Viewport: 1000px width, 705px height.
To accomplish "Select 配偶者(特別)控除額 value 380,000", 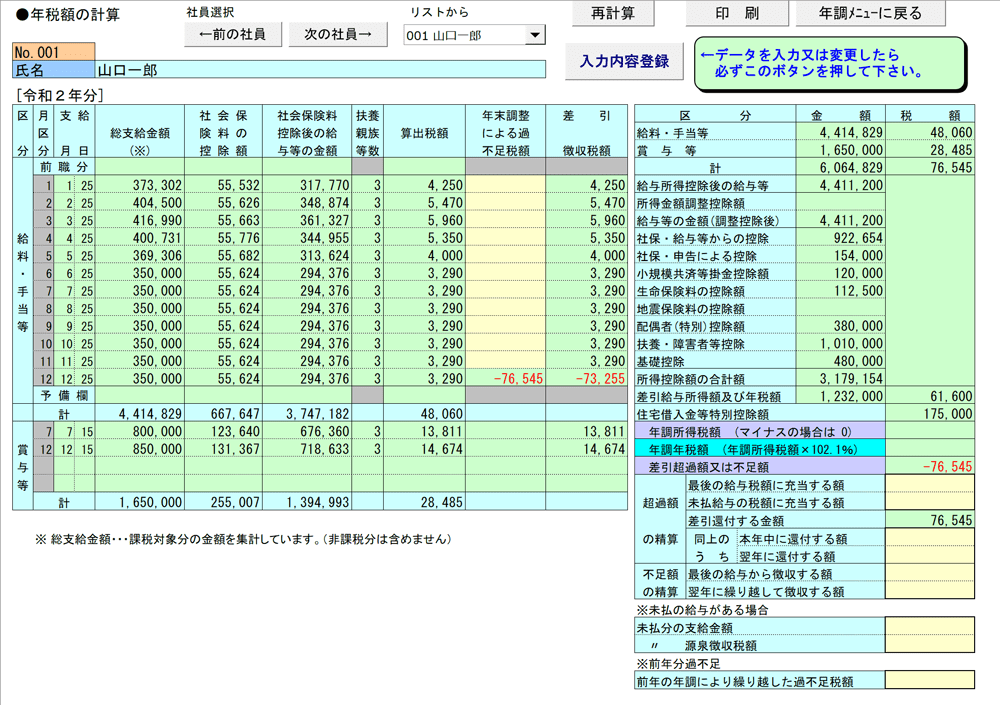I will [x=841, y=325].
